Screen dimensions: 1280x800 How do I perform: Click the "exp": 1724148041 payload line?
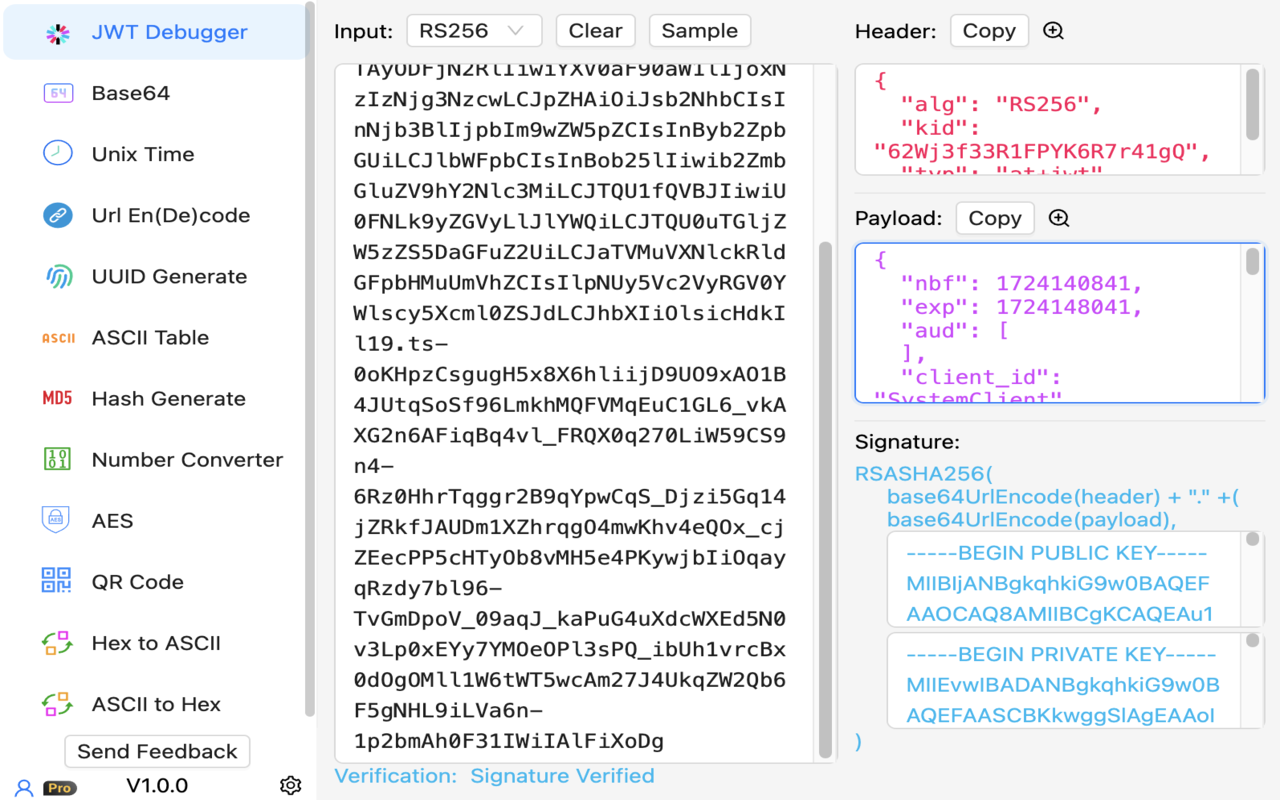[x=1020, y=307]
